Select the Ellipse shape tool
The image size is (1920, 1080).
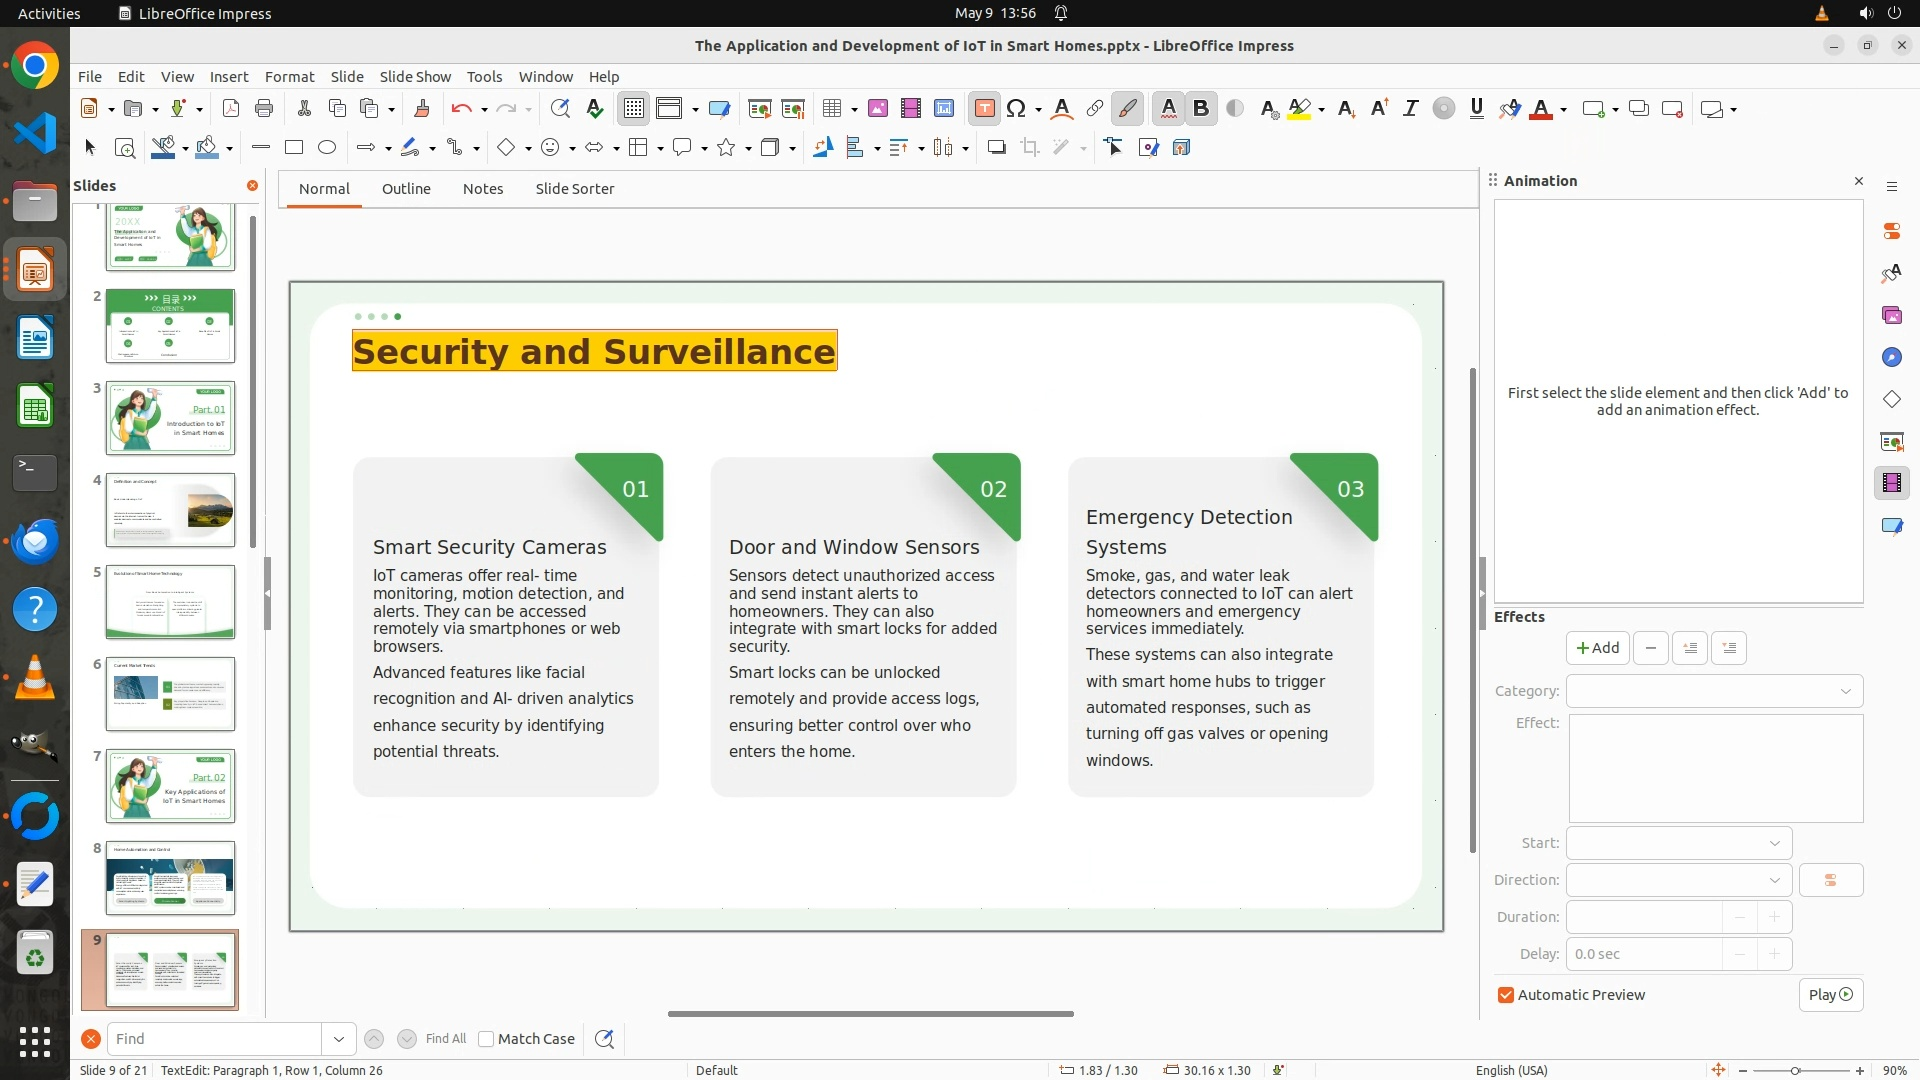click(x=327, y=148)
